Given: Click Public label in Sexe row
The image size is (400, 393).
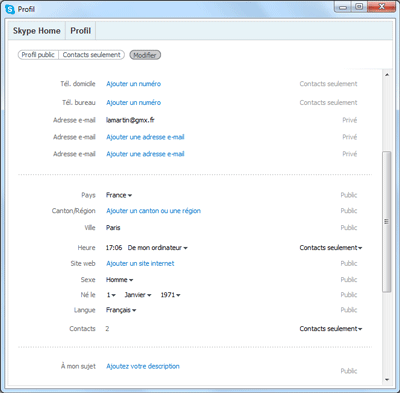Looking at the screenshot, I should click(x=349, y=280).
